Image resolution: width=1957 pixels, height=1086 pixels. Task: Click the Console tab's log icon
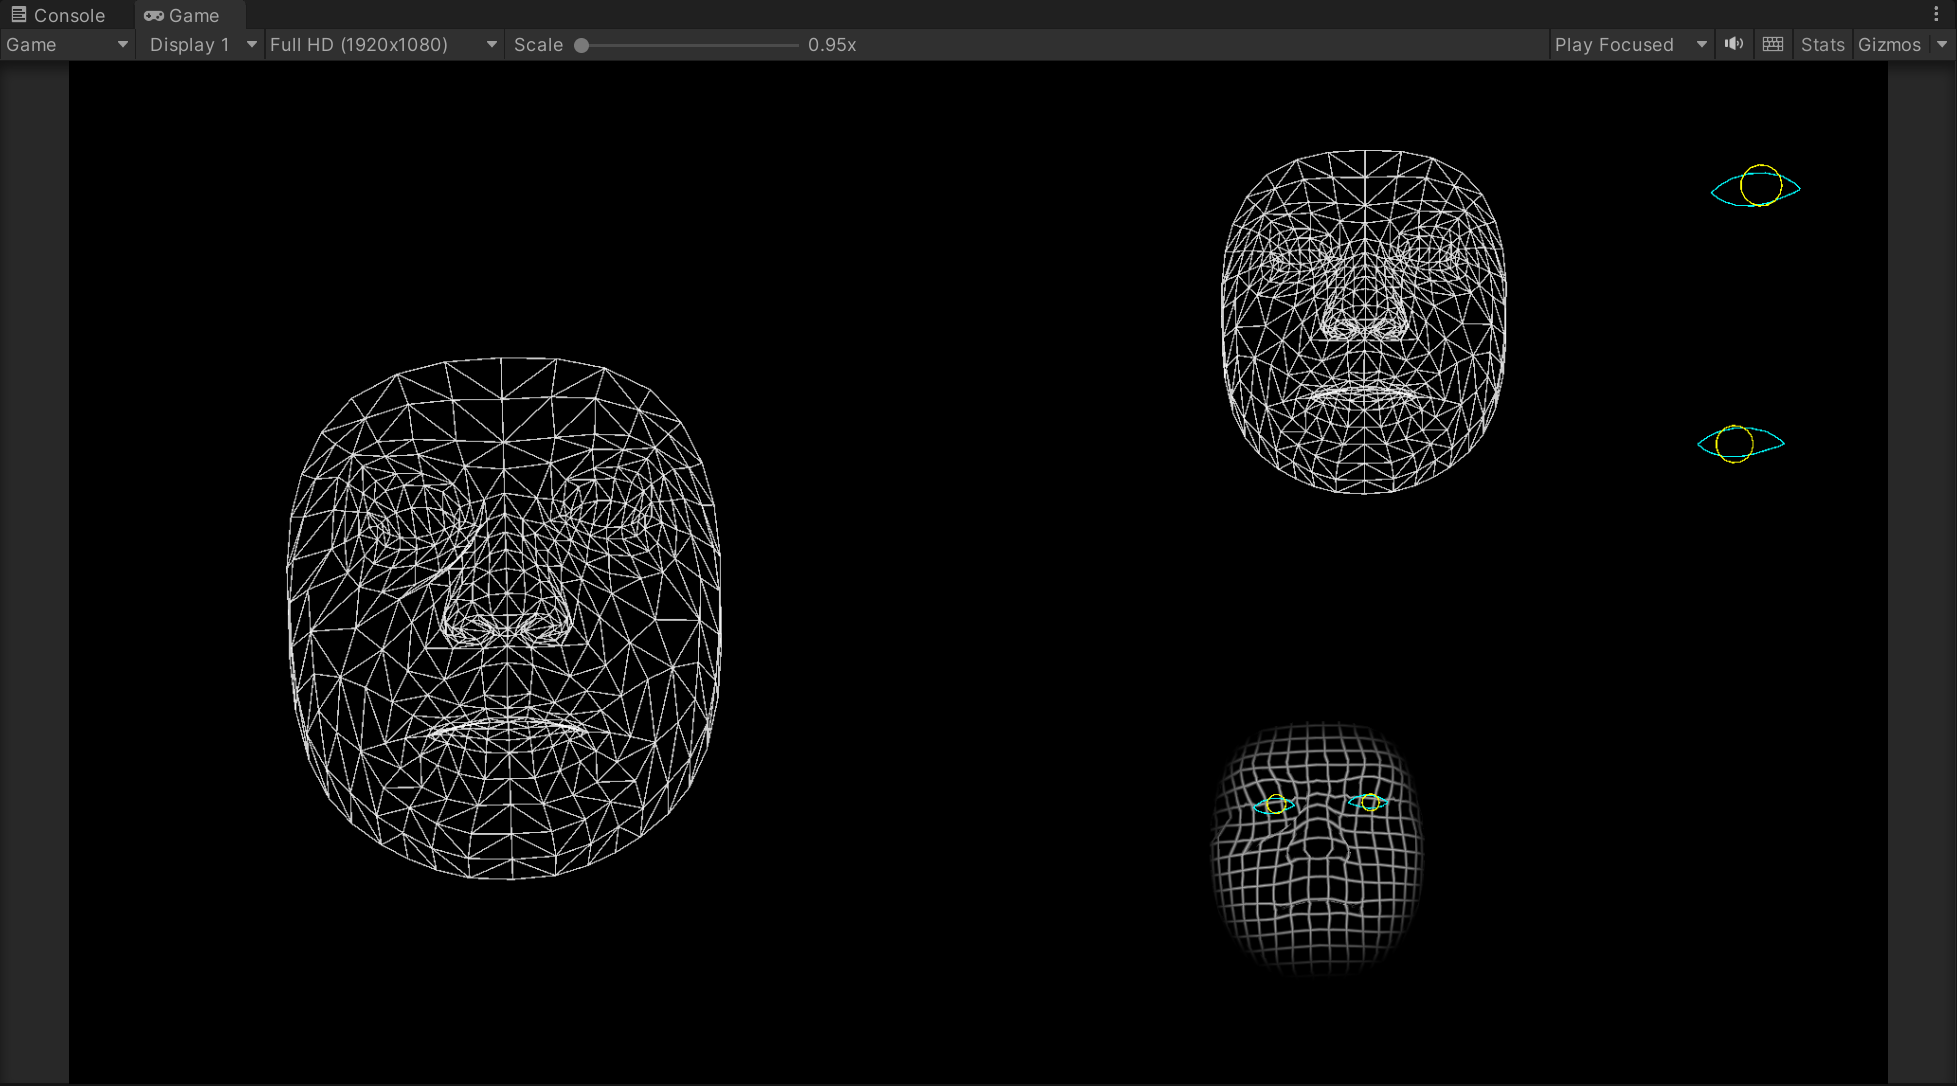[19, 15]
